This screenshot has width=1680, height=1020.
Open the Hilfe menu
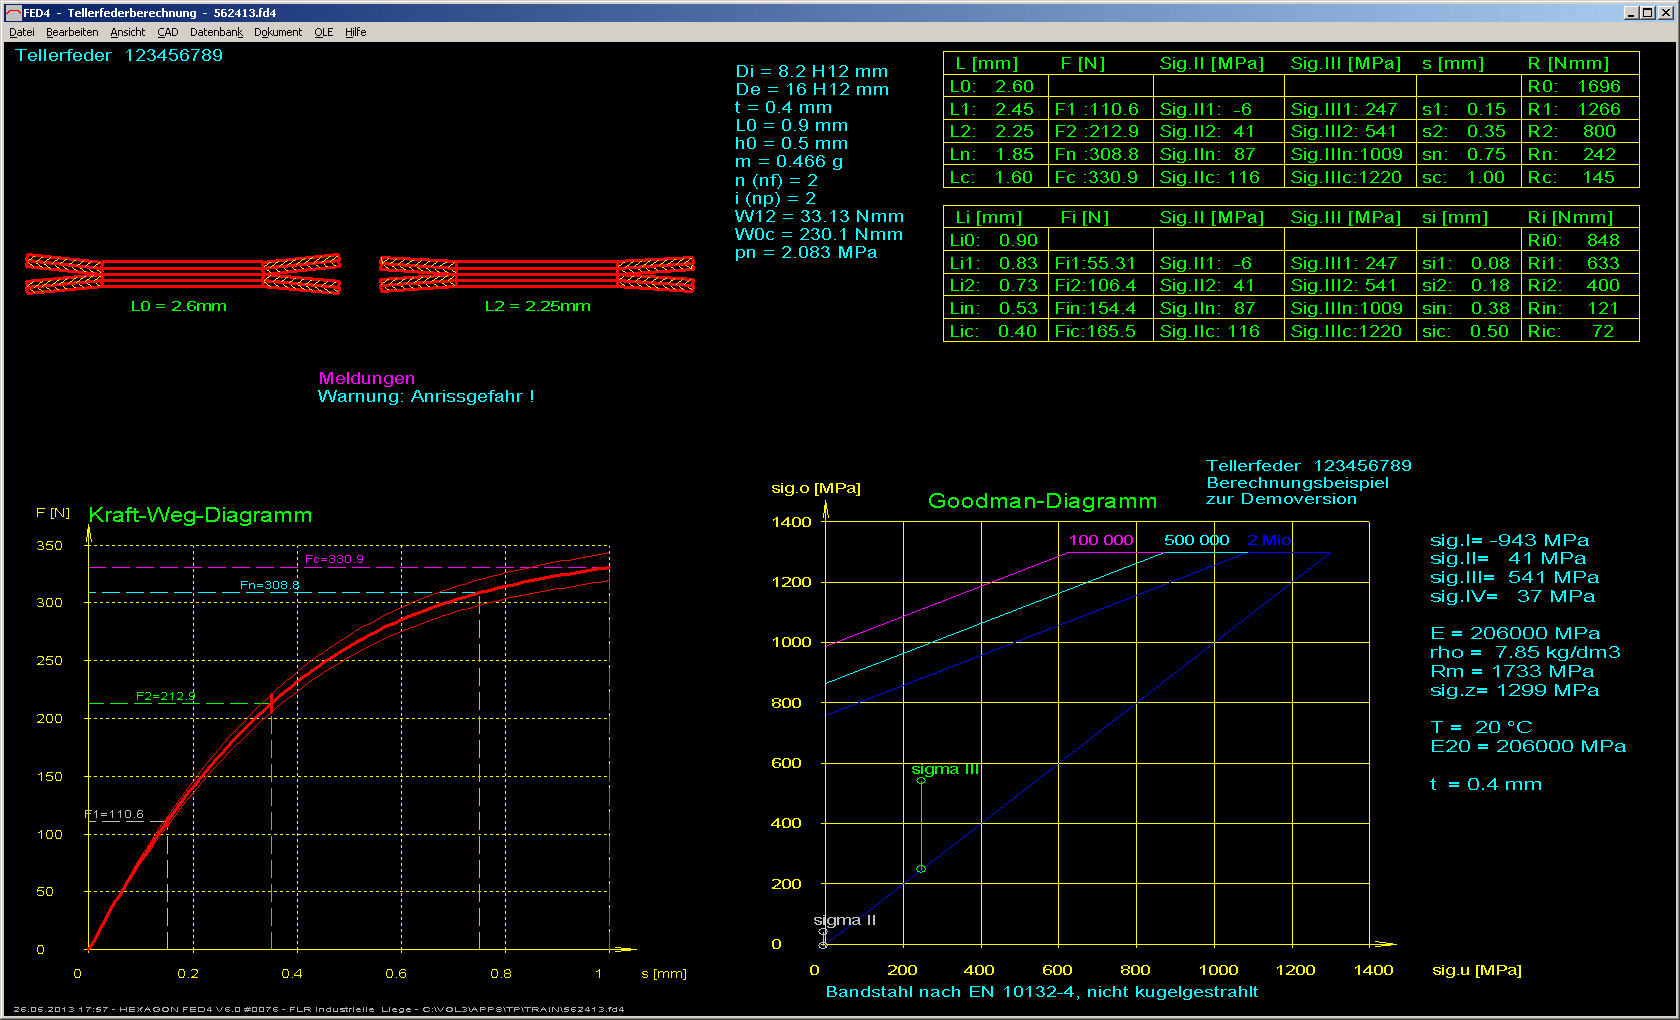[x=355, y=32]
